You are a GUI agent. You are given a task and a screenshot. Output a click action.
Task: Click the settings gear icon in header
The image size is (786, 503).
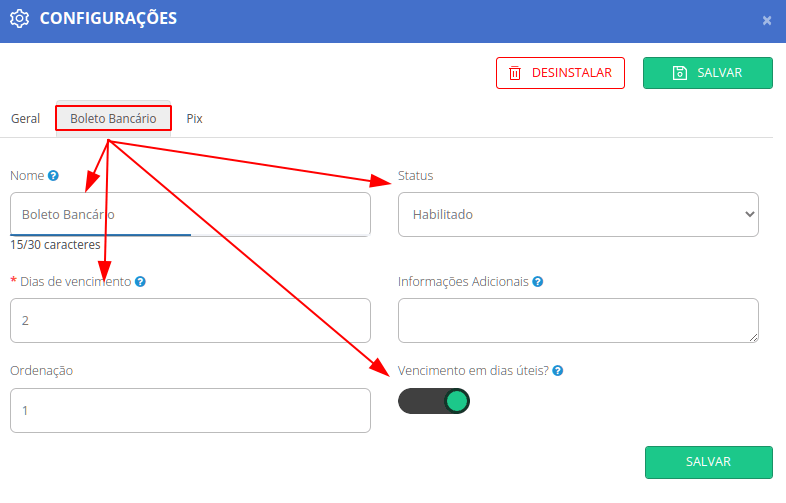20,19
